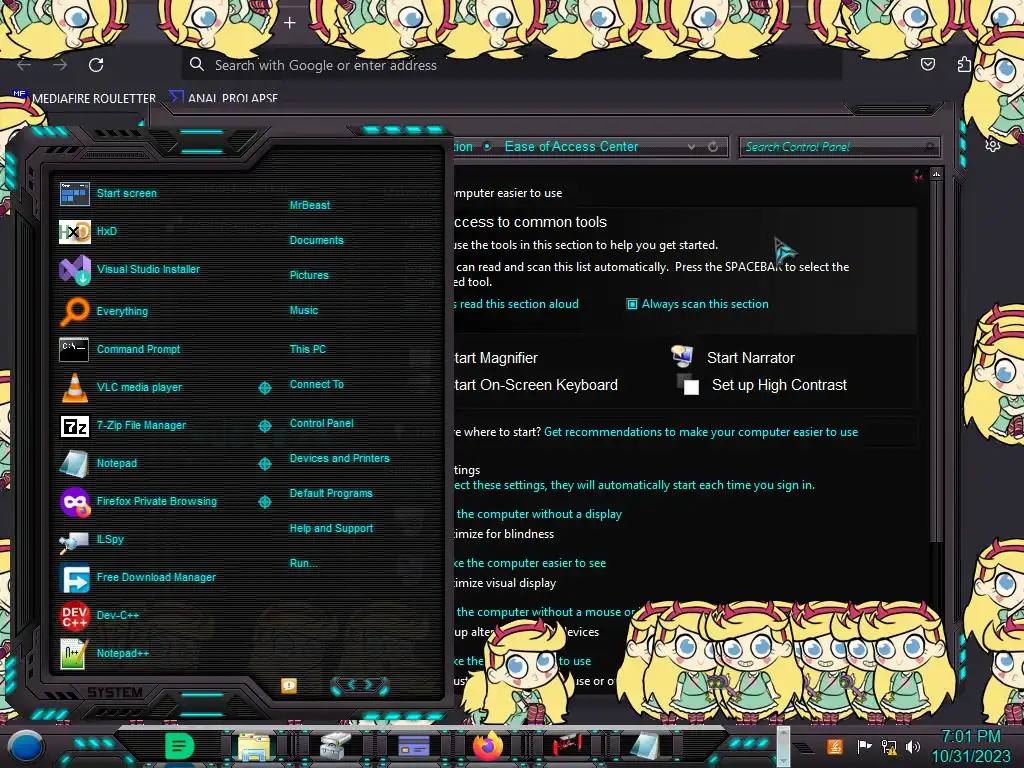Click Set up High Contrast
This screenshot has height=768, width=1024.
click(779, 385)
